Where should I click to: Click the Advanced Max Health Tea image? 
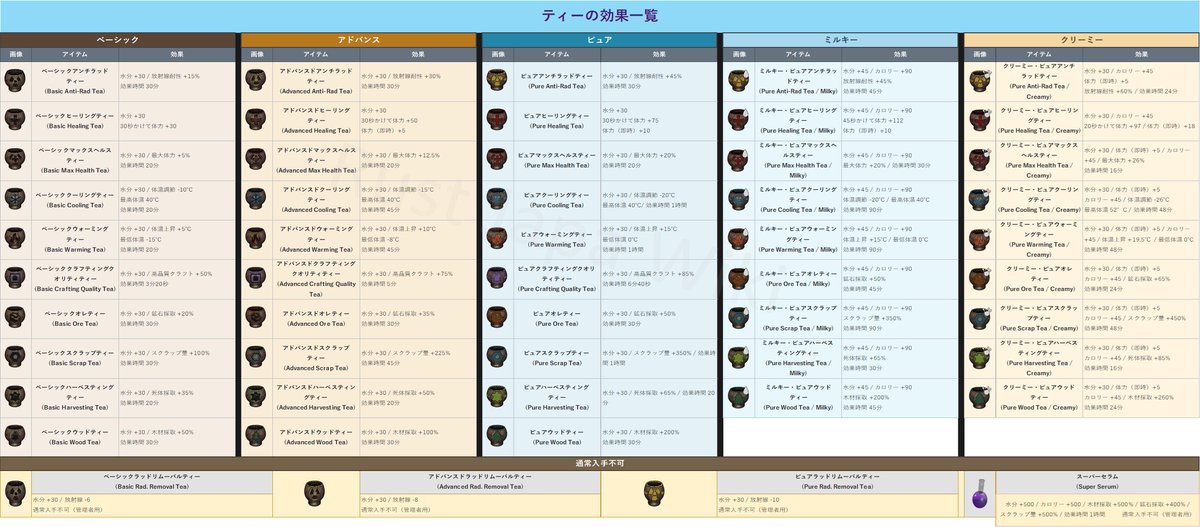[255, 159]
